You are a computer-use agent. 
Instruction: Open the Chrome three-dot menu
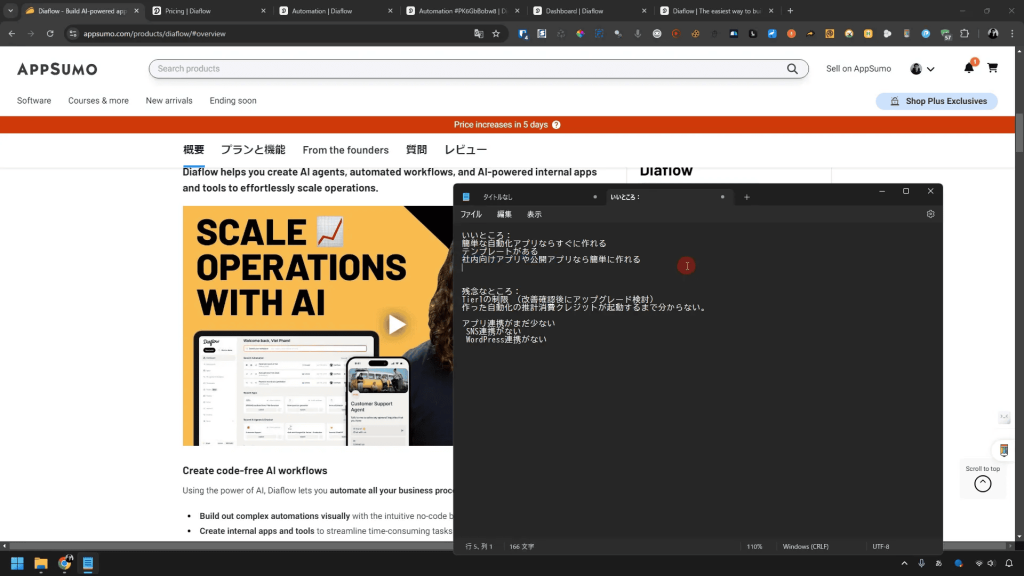click(x=1012, y=33)
